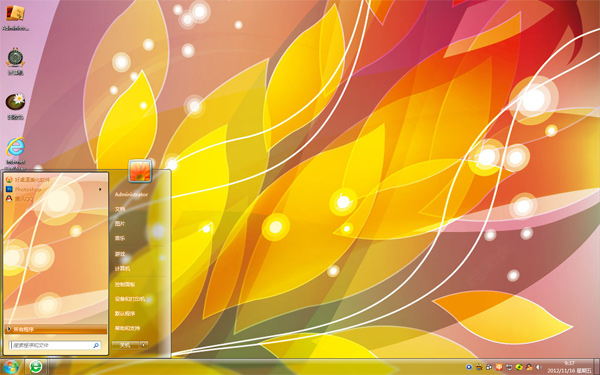Launch 腾讯QQ from the Start menu
The height and width of the screenshot is (375, 600).
[x=21, y=199]
